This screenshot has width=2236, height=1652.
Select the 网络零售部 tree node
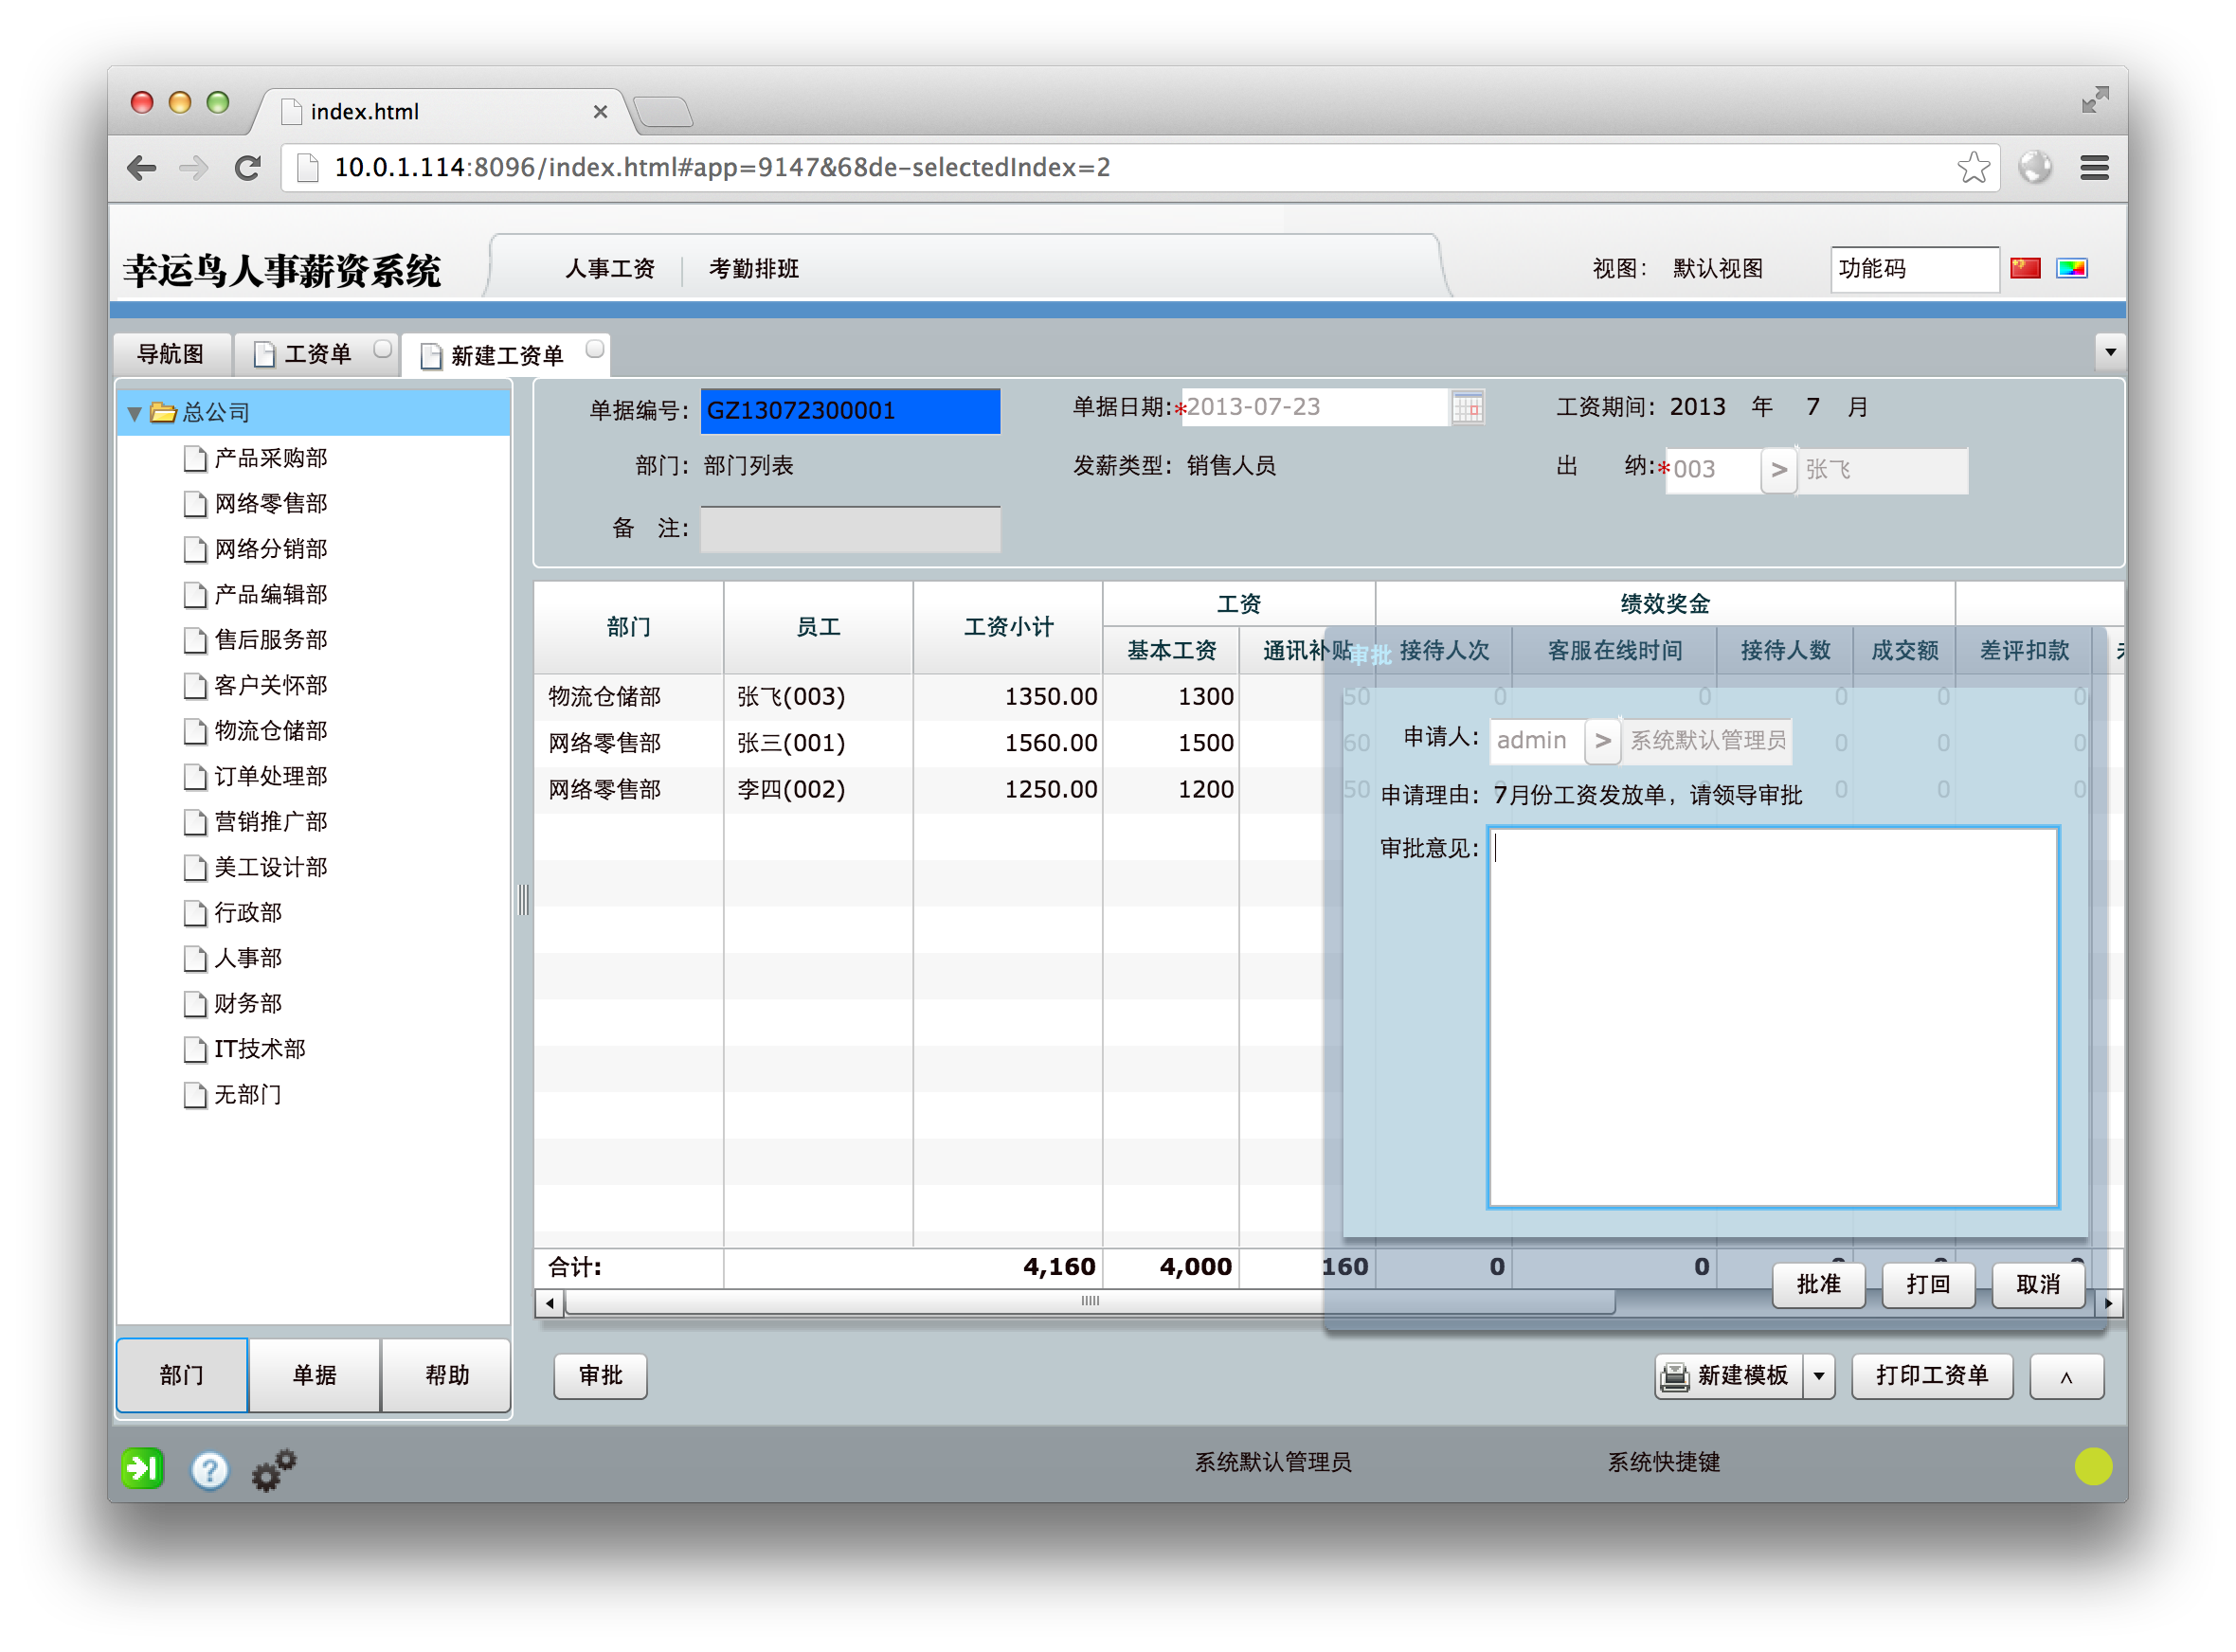pos(270,503)
